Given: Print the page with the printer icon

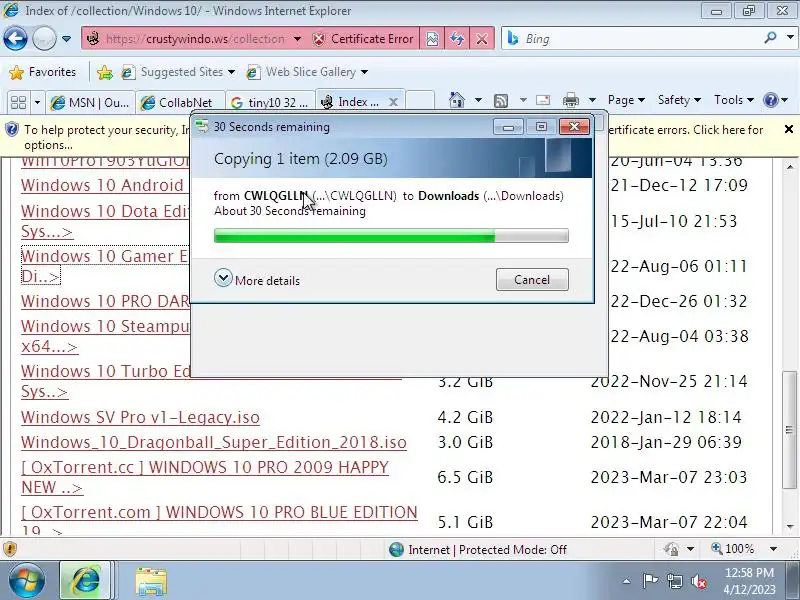Looking at the screenshot, I should coord(570,100).
